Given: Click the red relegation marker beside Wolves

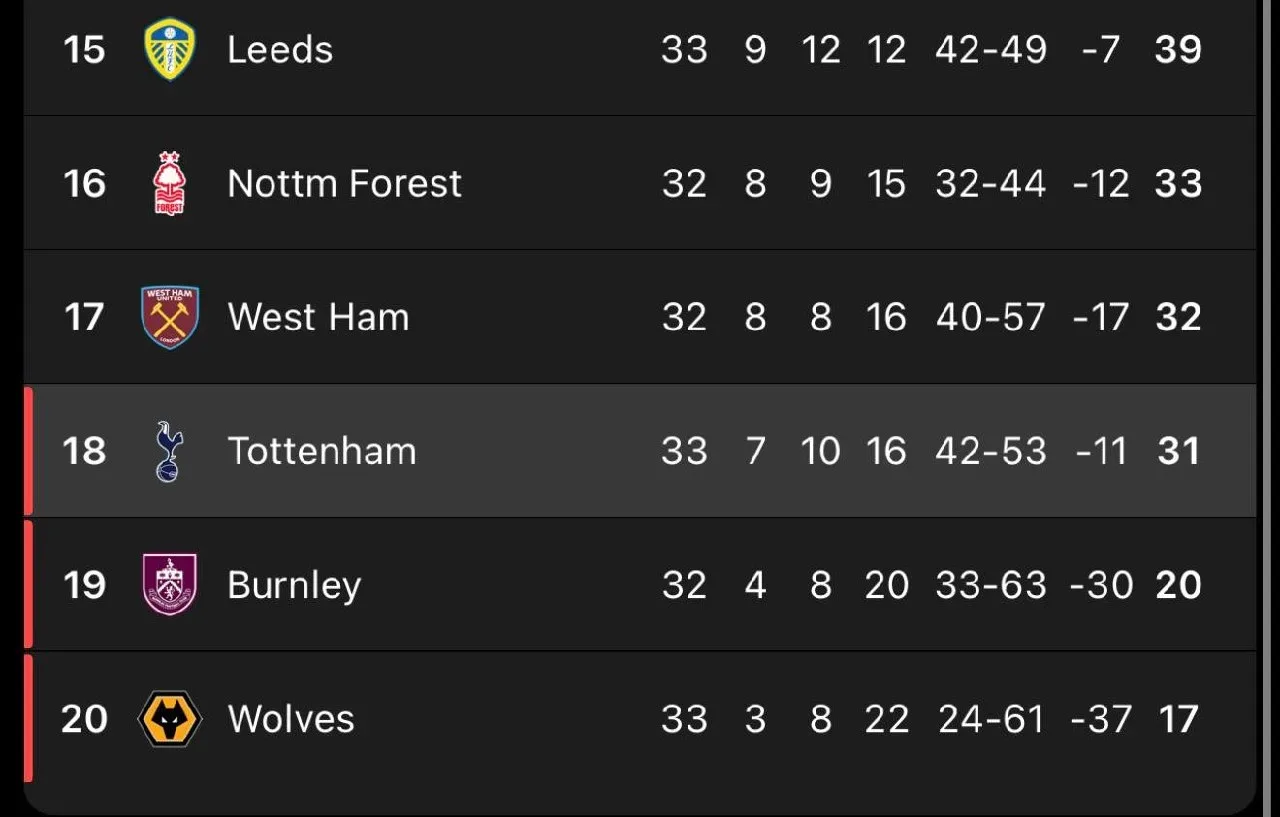Looking at the screenshot, I should 28,718.
